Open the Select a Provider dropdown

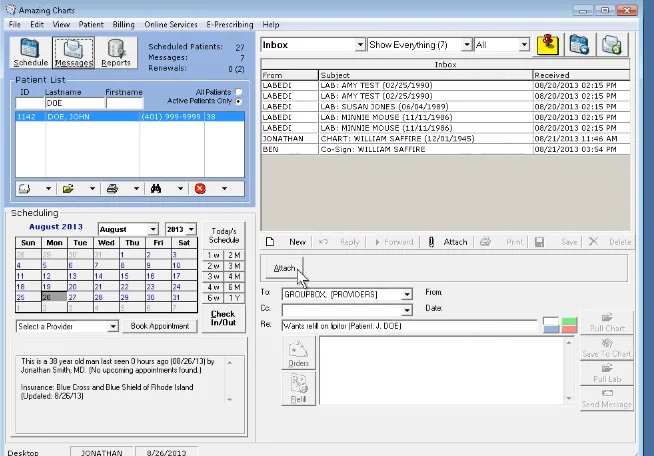tap(113, 326)
